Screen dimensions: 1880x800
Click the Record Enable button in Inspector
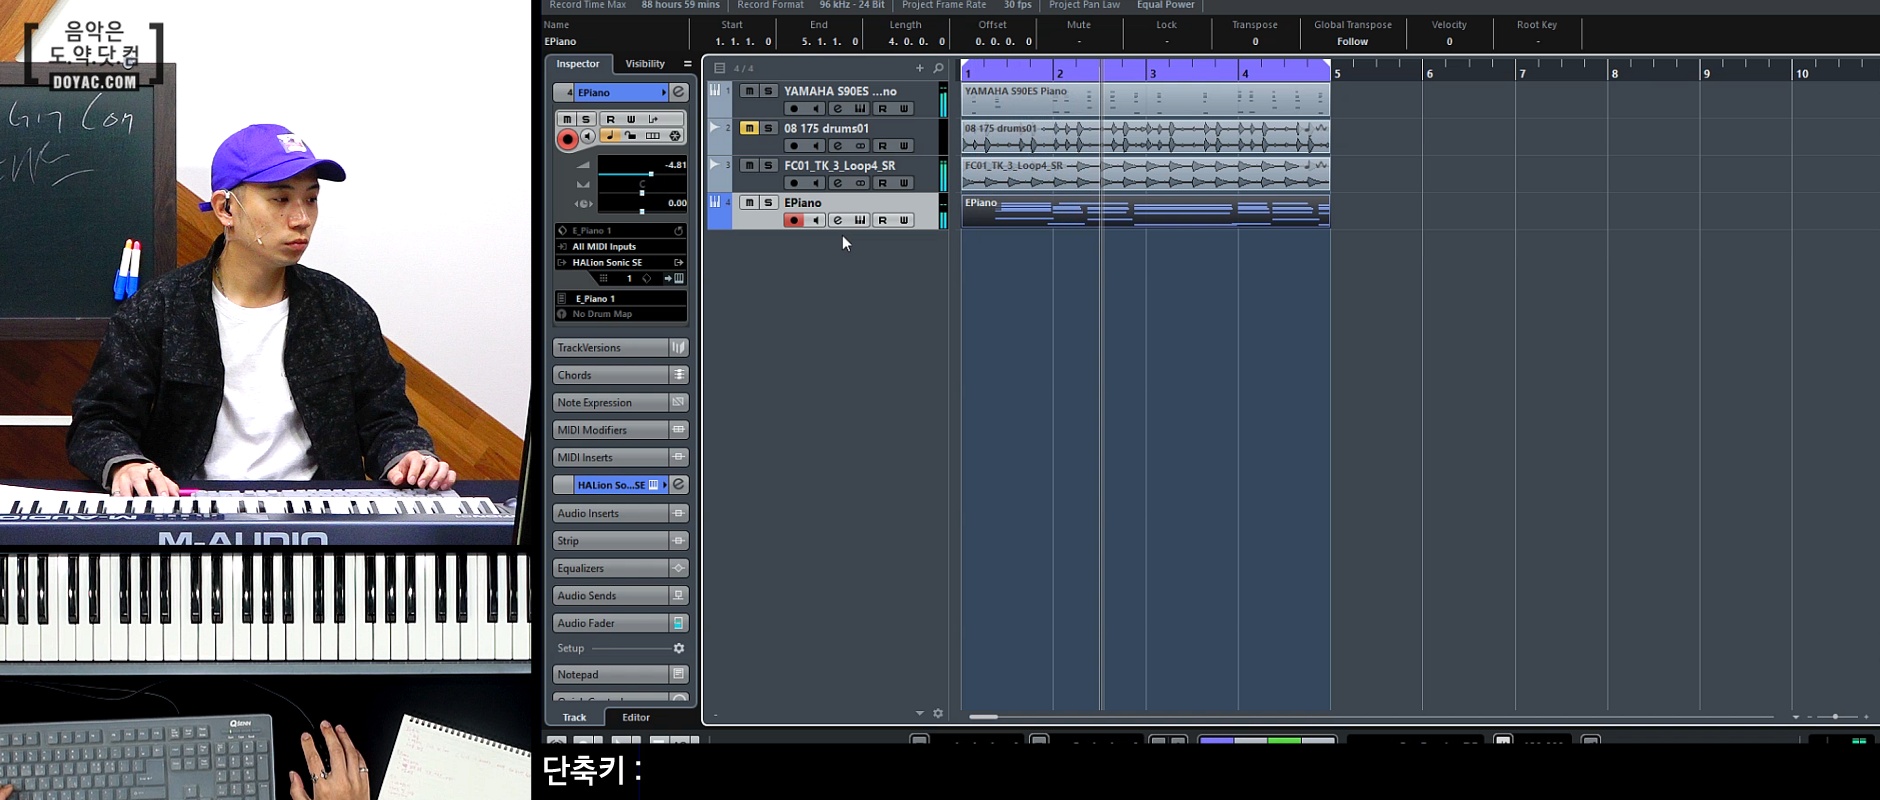coord(567,139)
